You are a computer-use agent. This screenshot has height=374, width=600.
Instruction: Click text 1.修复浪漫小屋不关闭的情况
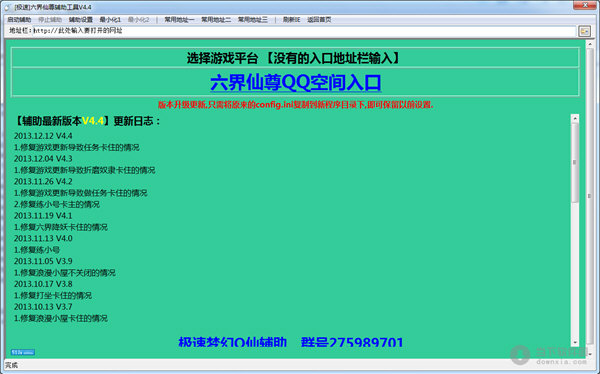[x=65, y=273]
